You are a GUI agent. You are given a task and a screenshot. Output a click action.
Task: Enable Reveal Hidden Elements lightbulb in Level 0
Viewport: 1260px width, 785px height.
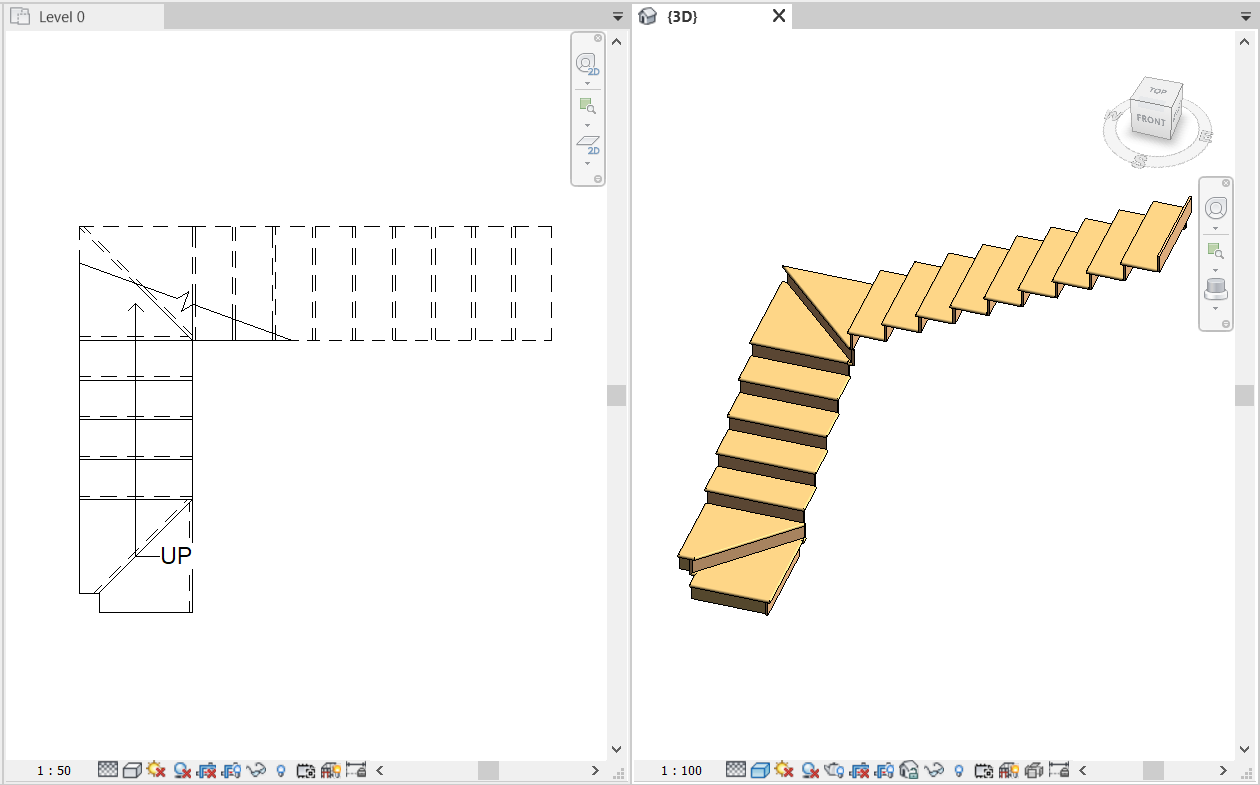point(281,770)
